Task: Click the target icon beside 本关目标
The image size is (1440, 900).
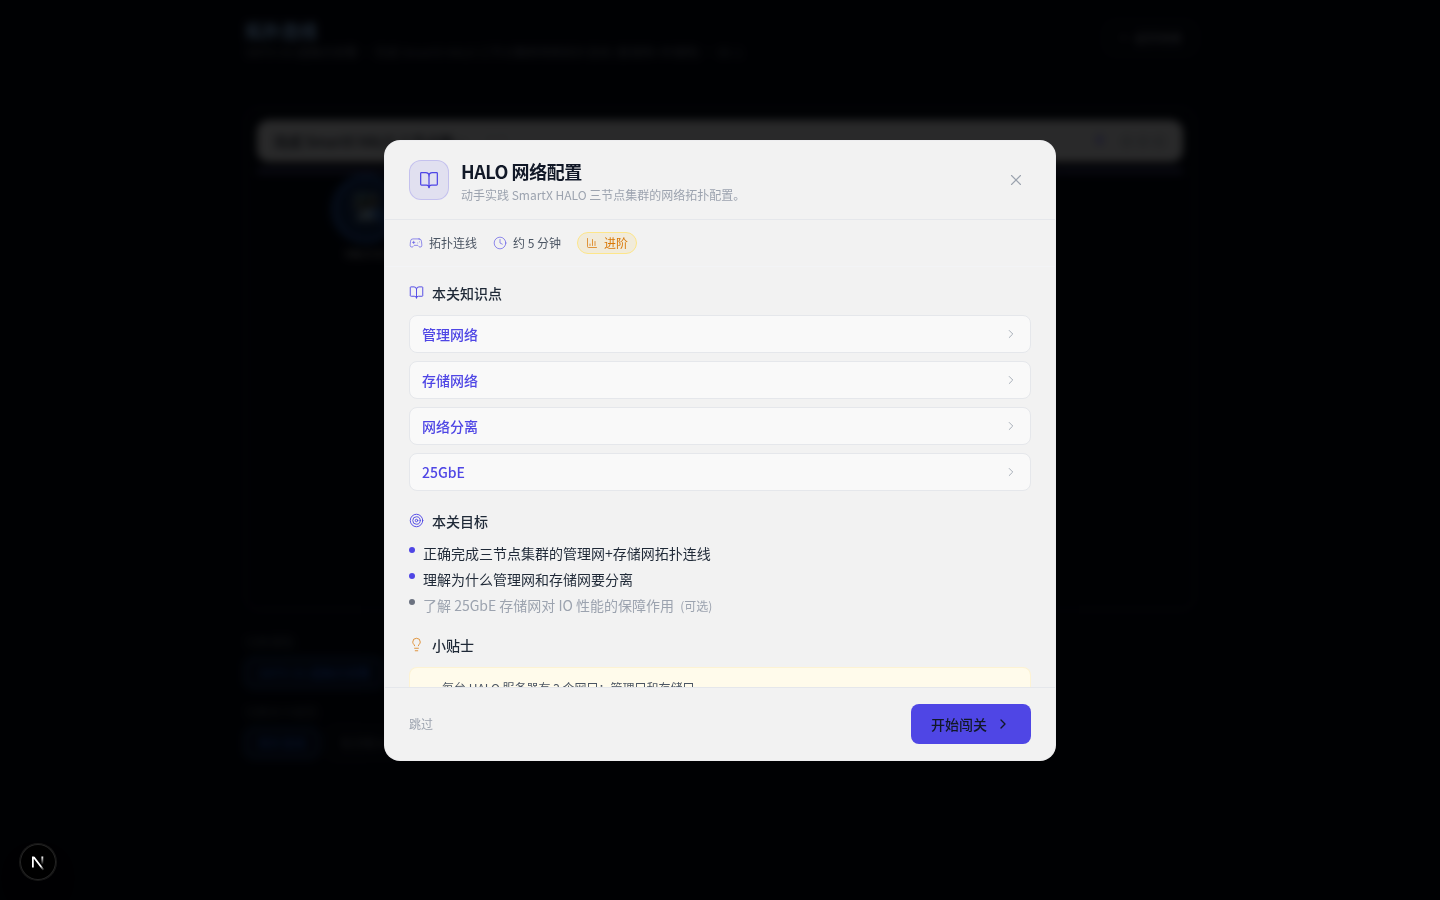Action: [x=417, y=520]
